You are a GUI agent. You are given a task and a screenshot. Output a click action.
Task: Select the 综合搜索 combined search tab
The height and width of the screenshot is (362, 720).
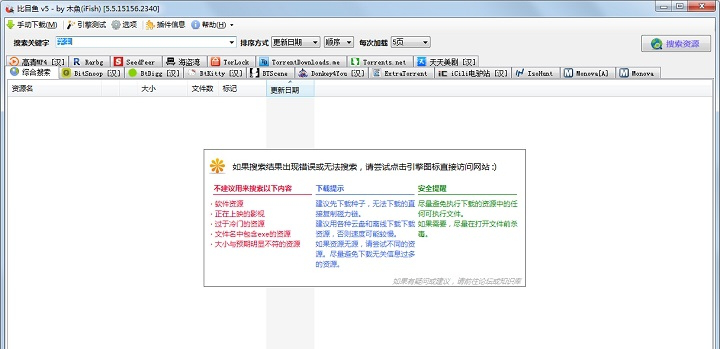32,73
